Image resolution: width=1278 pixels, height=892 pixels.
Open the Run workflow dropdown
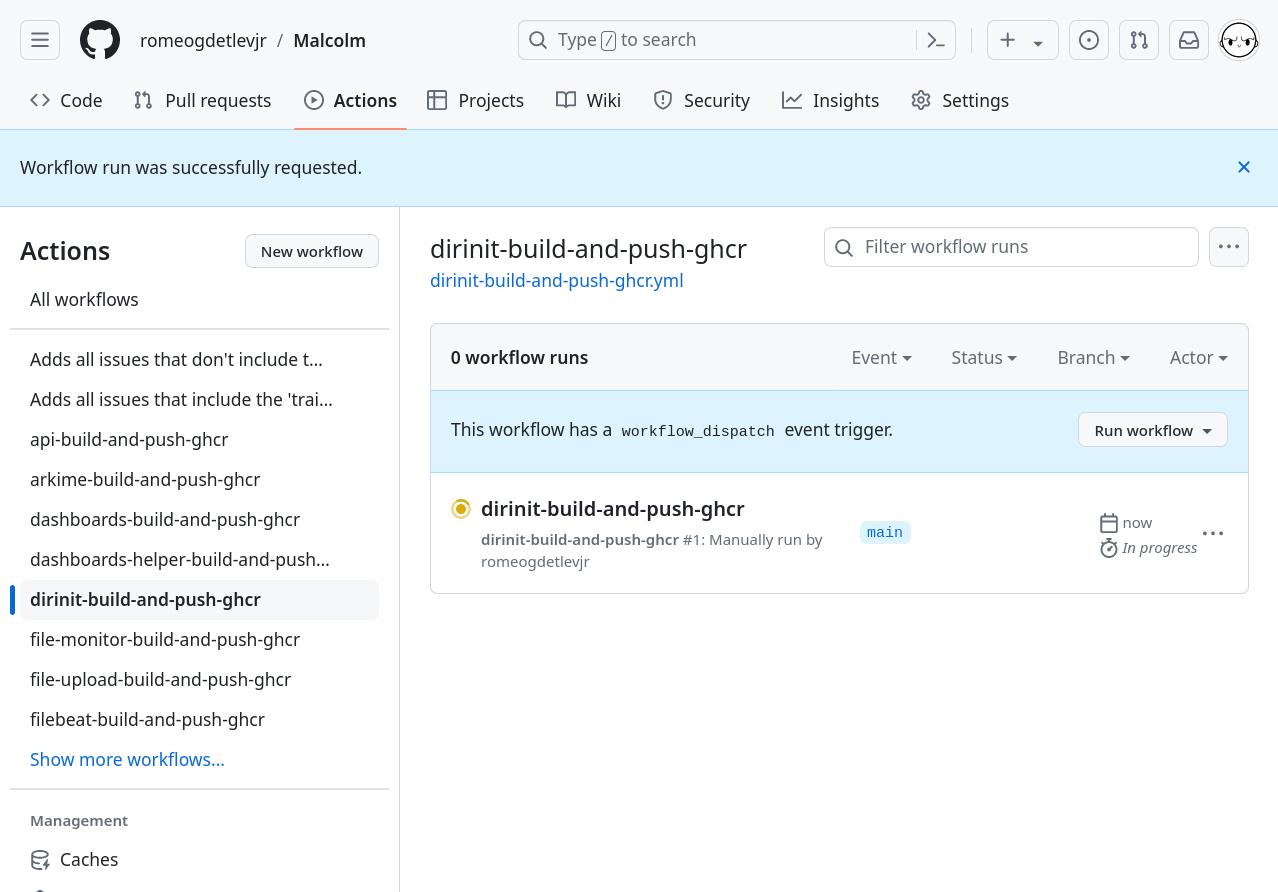pos(1153,430)
